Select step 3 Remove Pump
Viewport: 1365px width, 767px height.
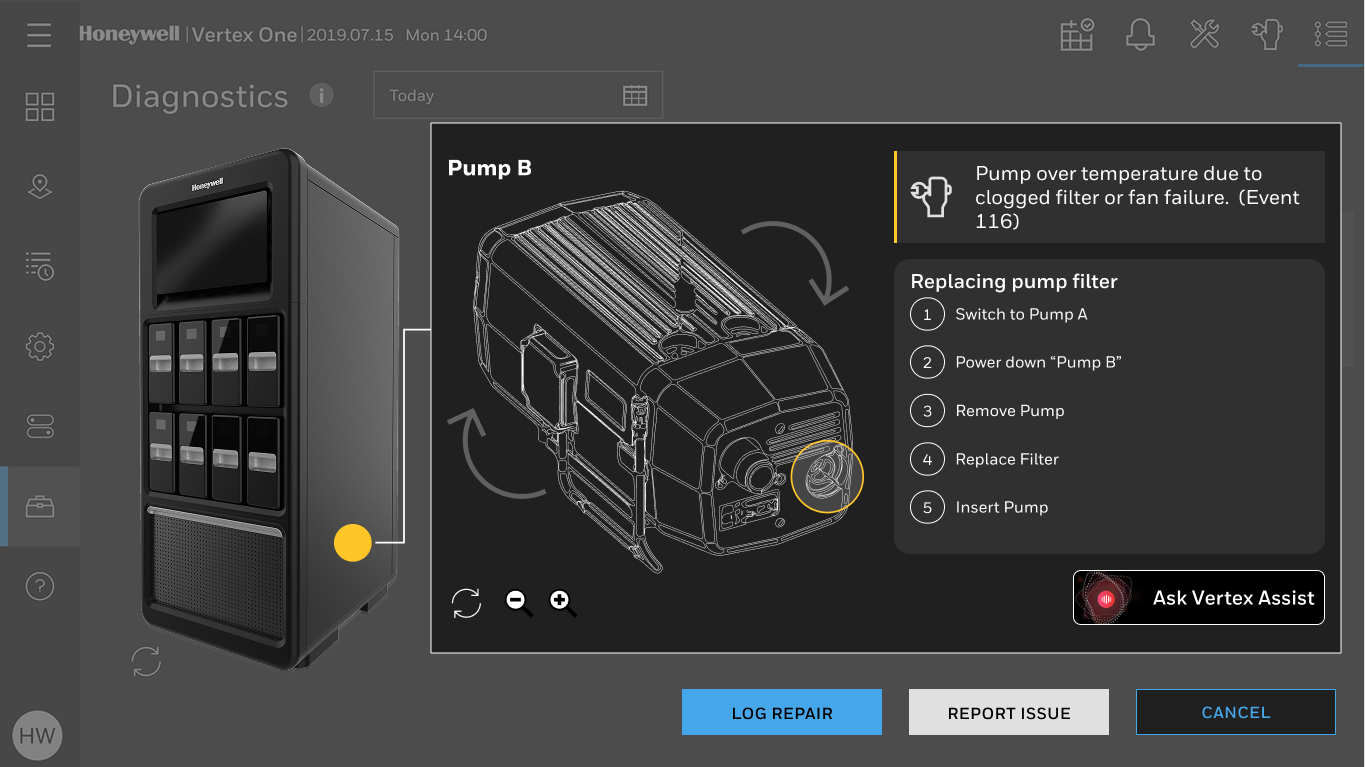988,411
